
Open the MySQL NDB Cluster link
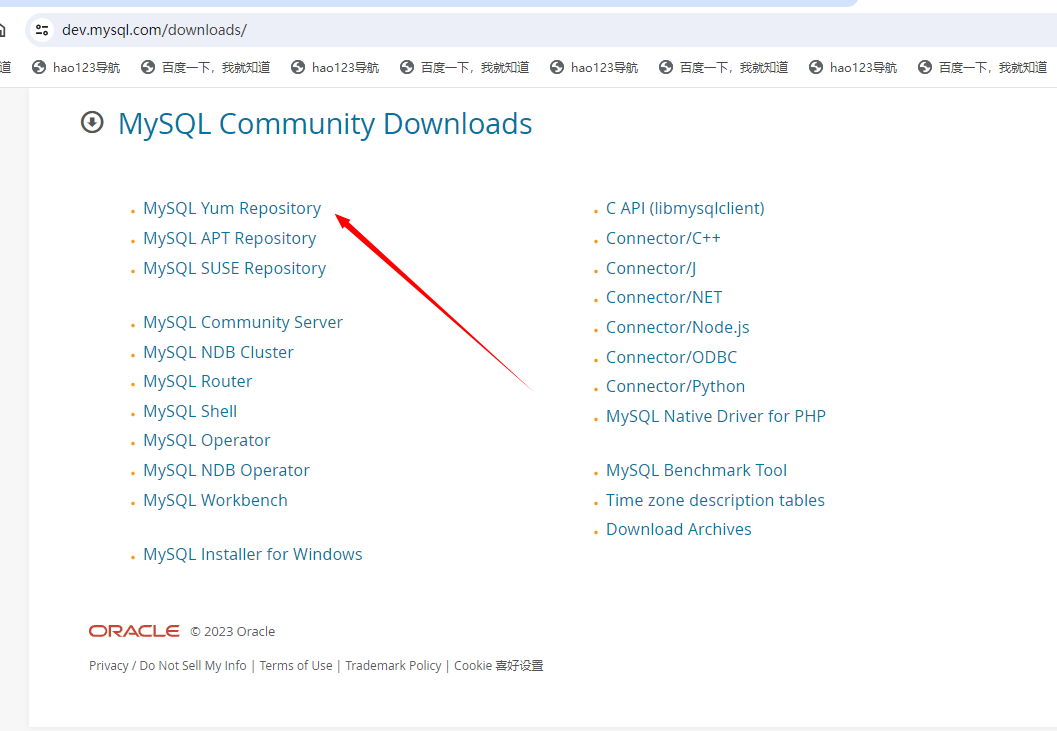[x=218, y=352]
